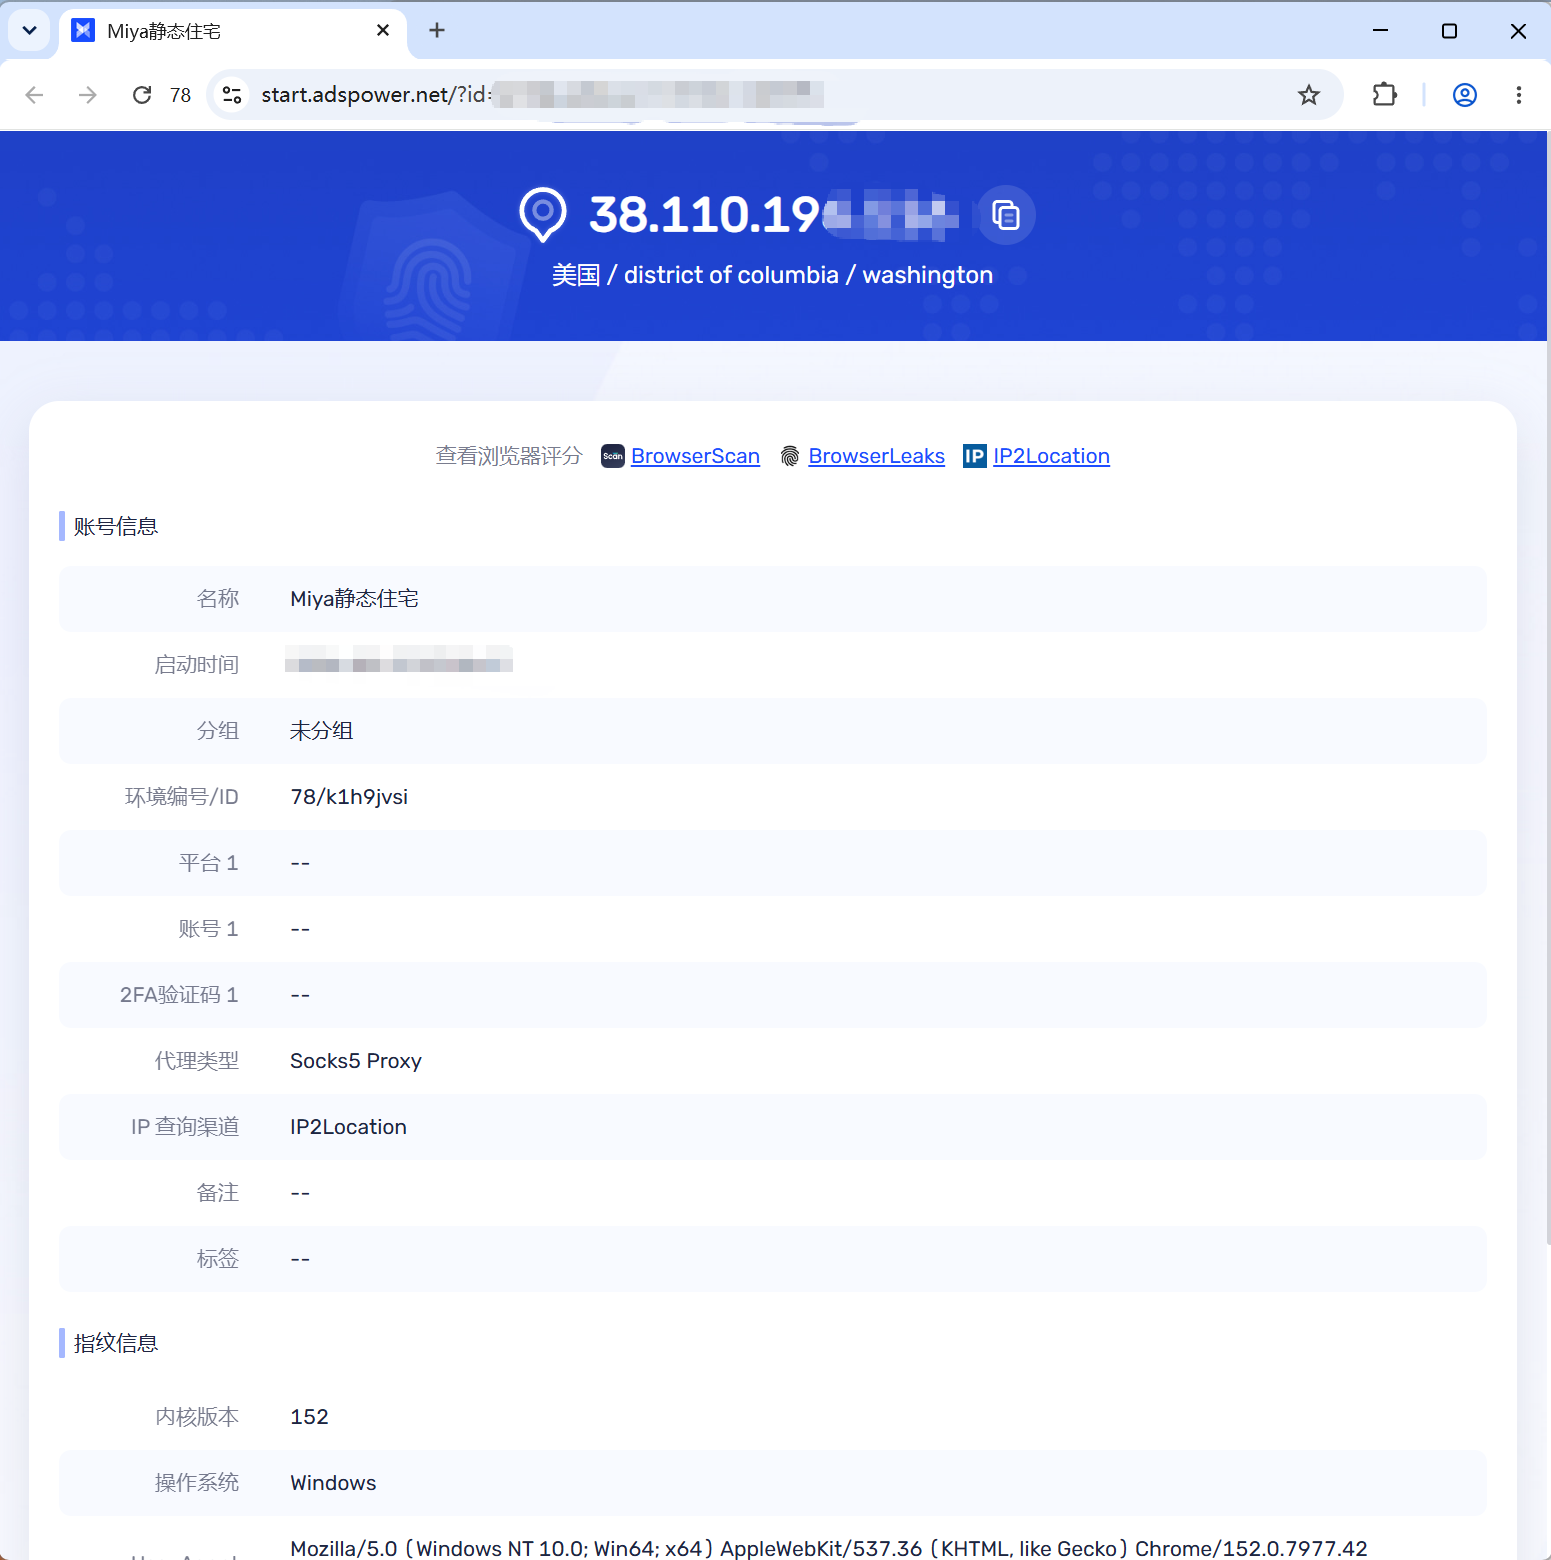Minimize the browser window
Viewport: 1551px width, 1560px height.
click(x=1380, y=31)
